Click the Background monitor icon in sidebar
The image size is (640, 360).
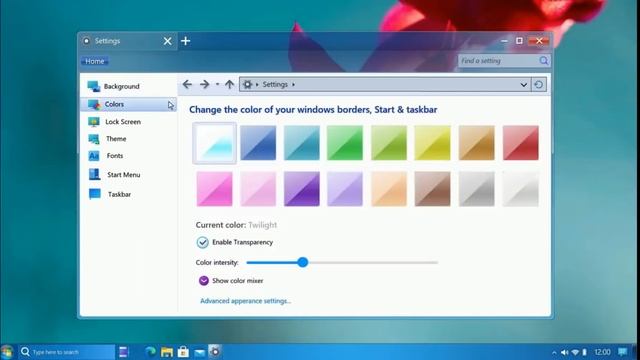tap(93, 86)
